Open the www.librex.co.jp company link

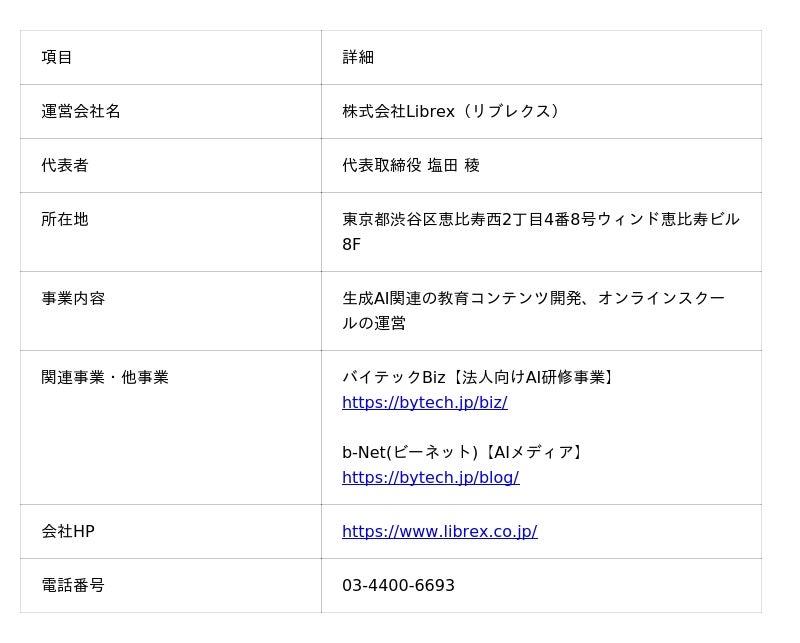(439, 532)
